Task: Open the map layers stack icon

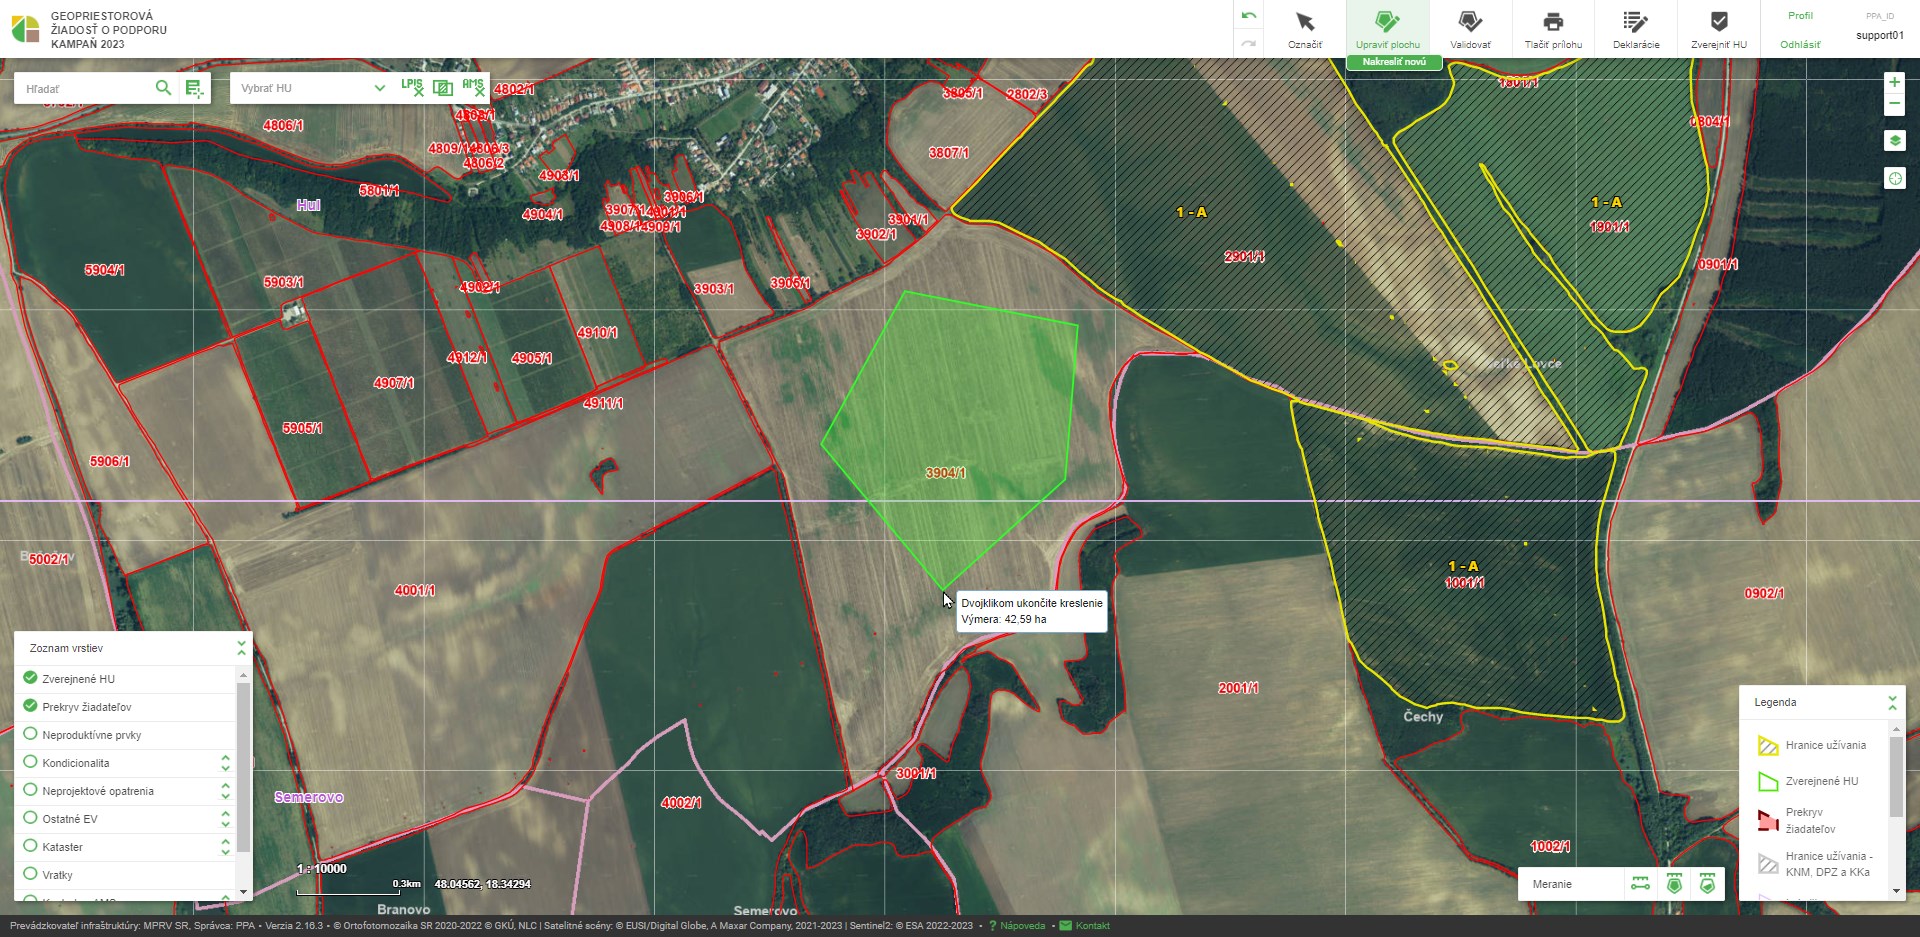Action: (1894, 141)
